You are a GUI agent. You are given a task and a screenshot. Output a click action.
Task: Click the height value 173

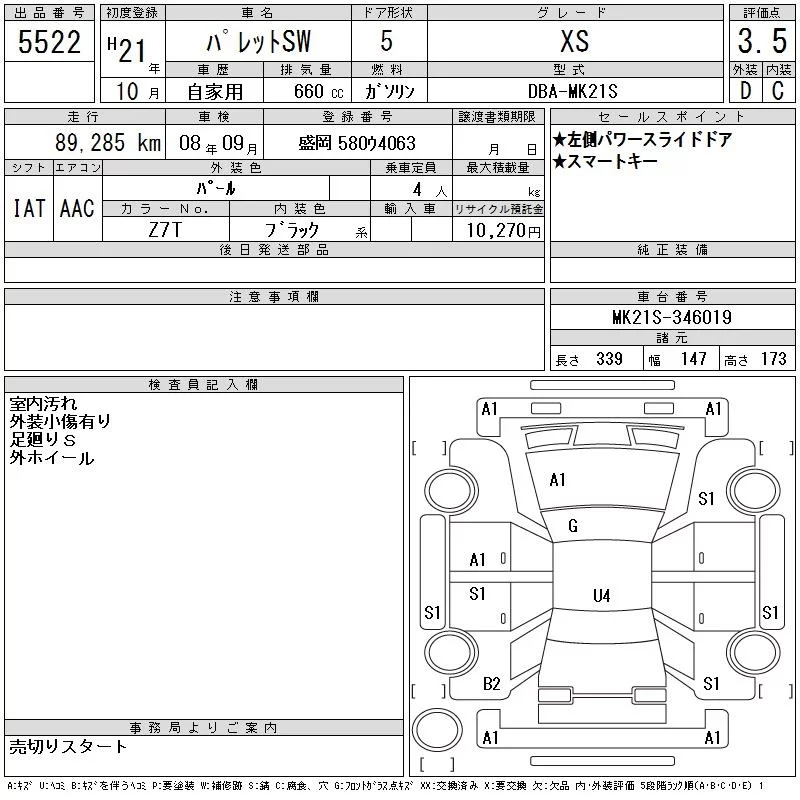(773, 359)
